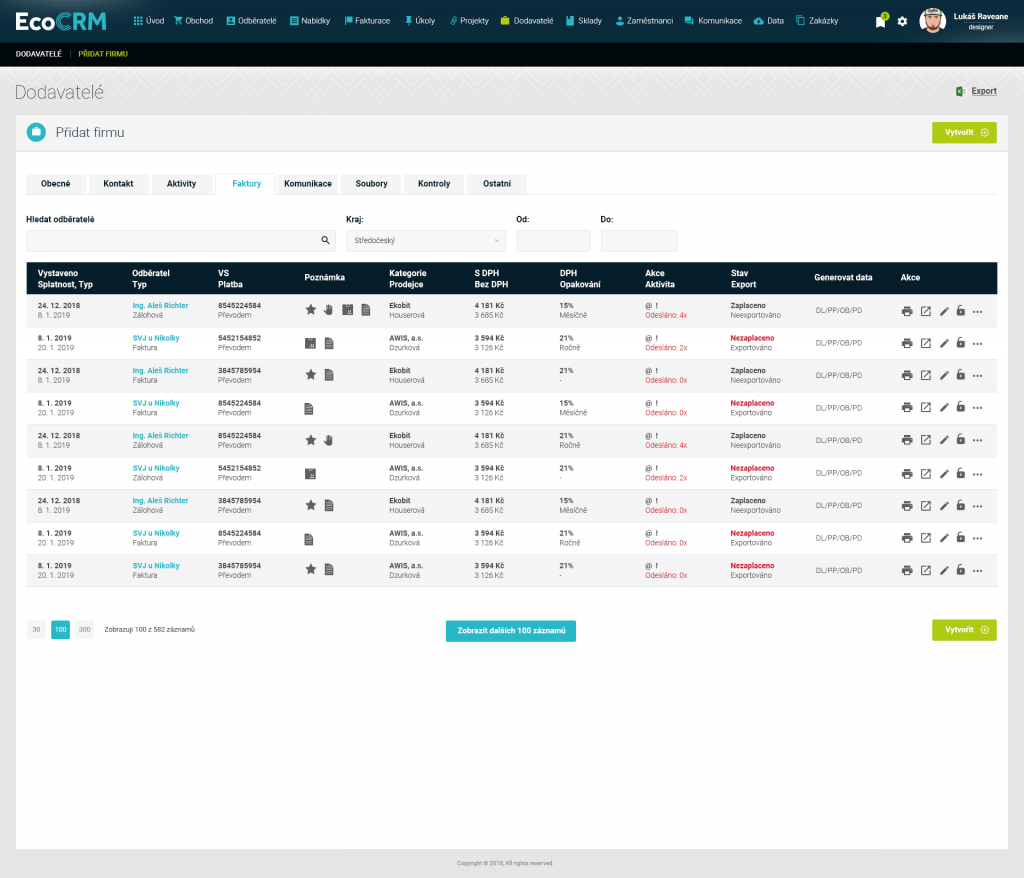This screenshot has width=1024, height=878.
Task: Click star note icon in first row
Action: 311,310
